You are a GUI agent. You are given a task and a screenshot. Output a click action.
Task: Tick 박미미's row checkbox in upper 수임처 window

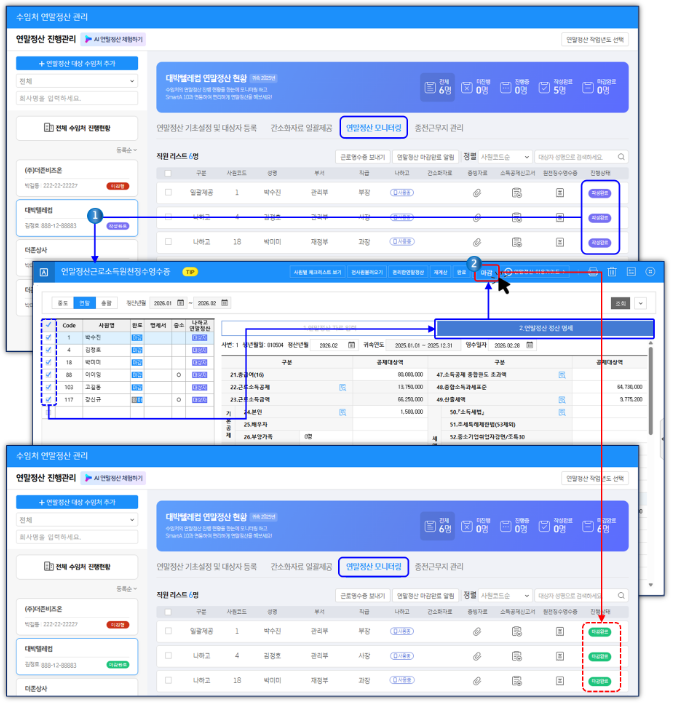coord(168,242)
